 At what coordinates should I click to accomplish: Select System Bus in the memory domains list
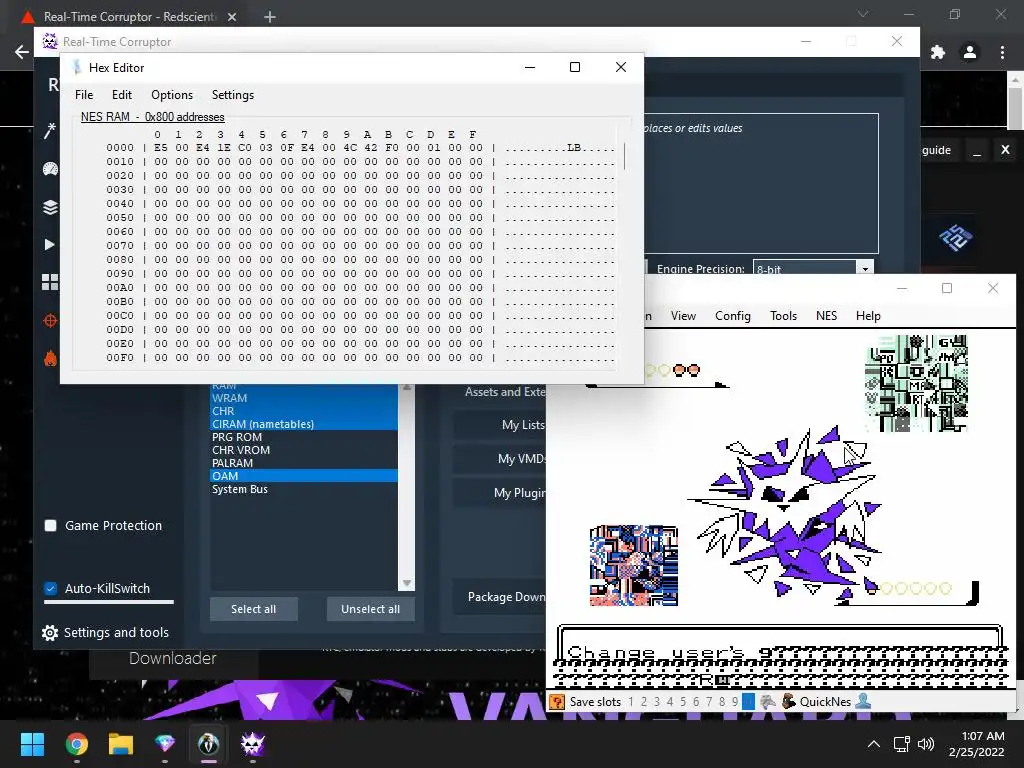304,489
